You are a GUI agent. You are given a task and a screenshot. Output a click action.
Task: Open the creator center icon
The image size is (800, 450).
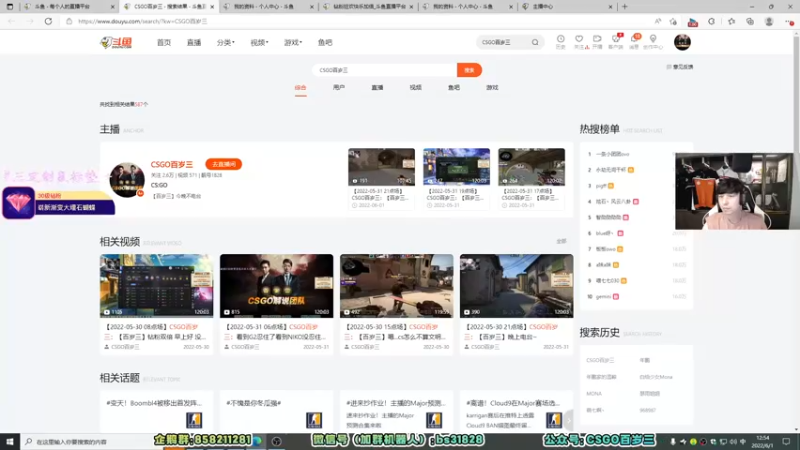click(x=653, y=41)
